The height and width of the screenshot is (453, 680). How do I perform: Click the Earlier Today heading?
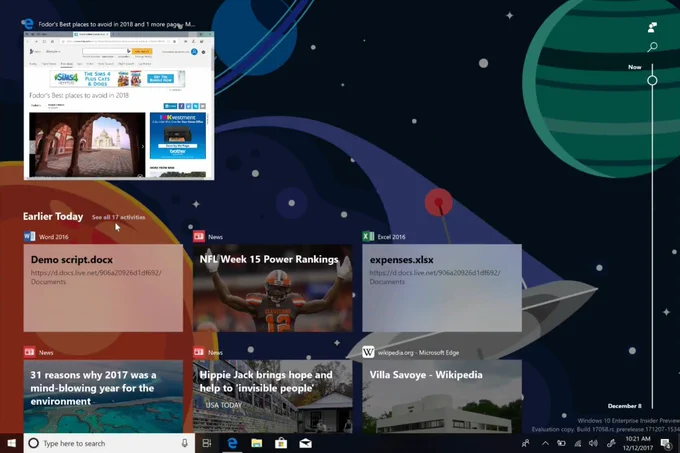coord(53,216)
